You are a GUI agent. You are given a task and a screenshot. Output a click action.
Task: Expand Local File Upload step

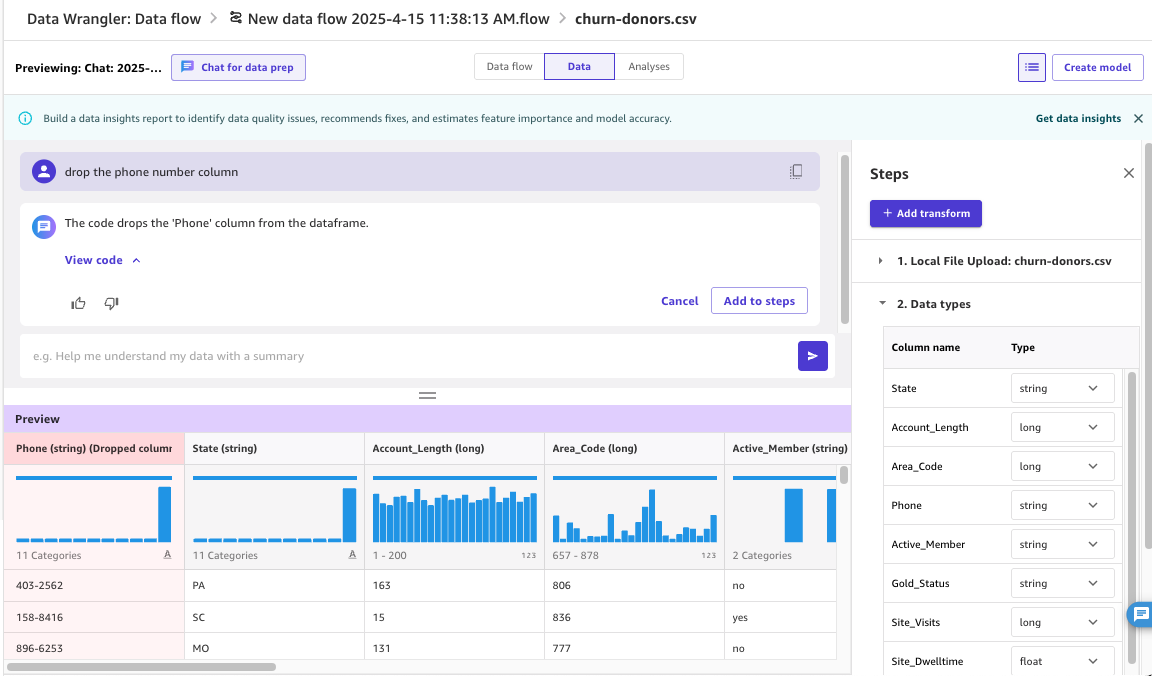(x=881, y=261)
